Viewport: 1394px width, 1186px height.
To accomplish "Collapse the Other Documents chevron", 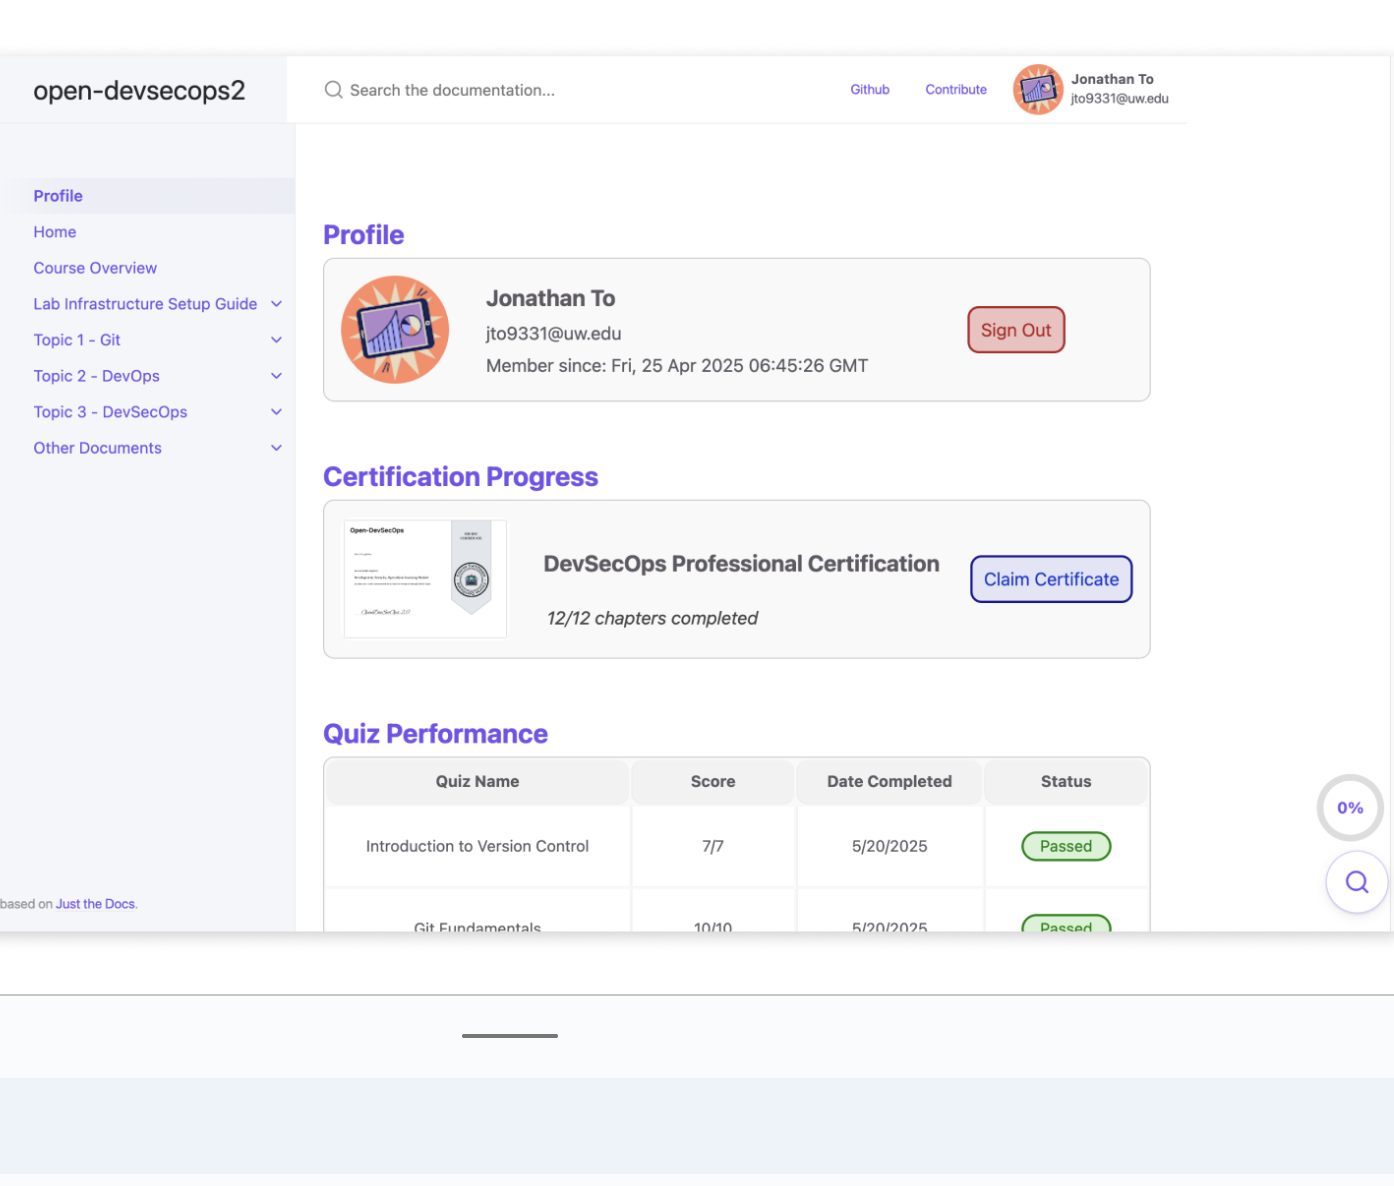I will point(276,447).
